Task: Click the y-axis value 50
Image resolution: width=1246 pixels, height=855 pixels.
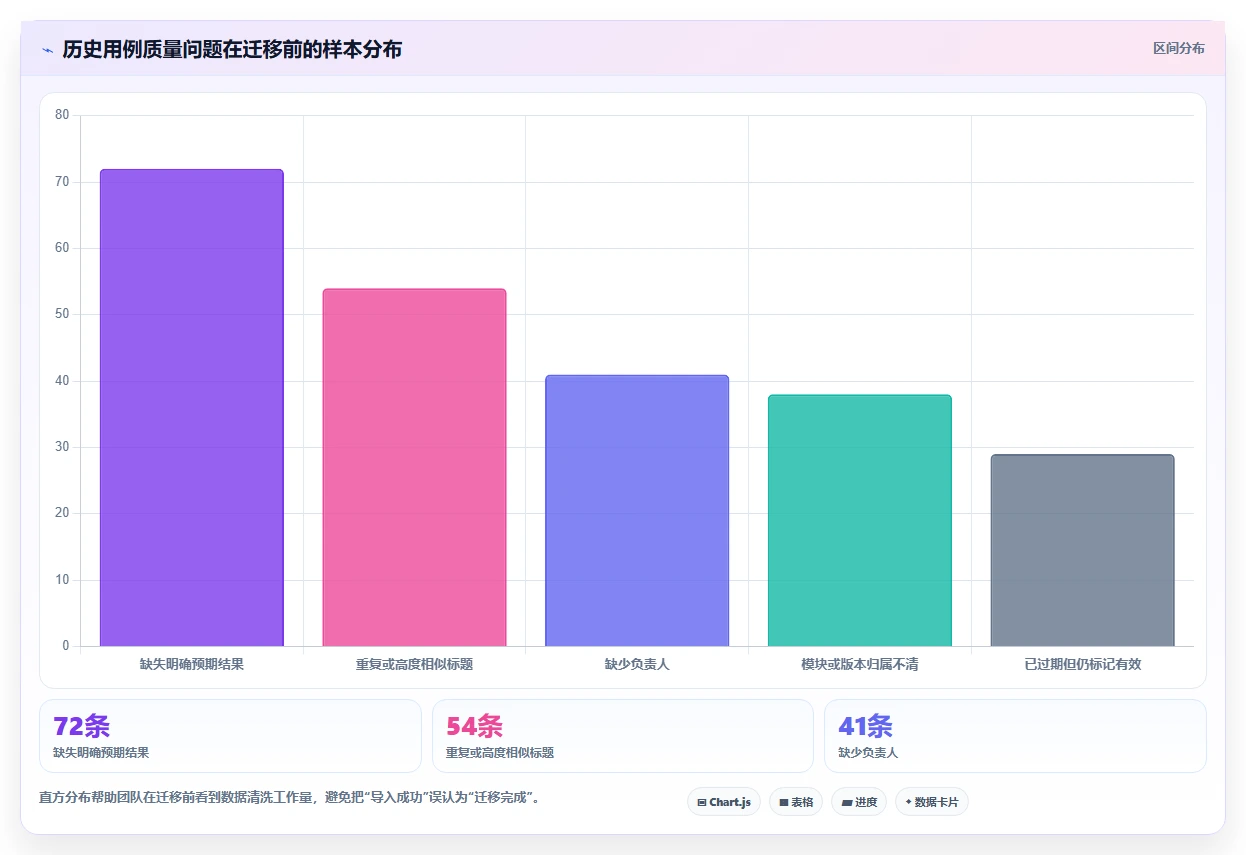Action: pos(62,314)
